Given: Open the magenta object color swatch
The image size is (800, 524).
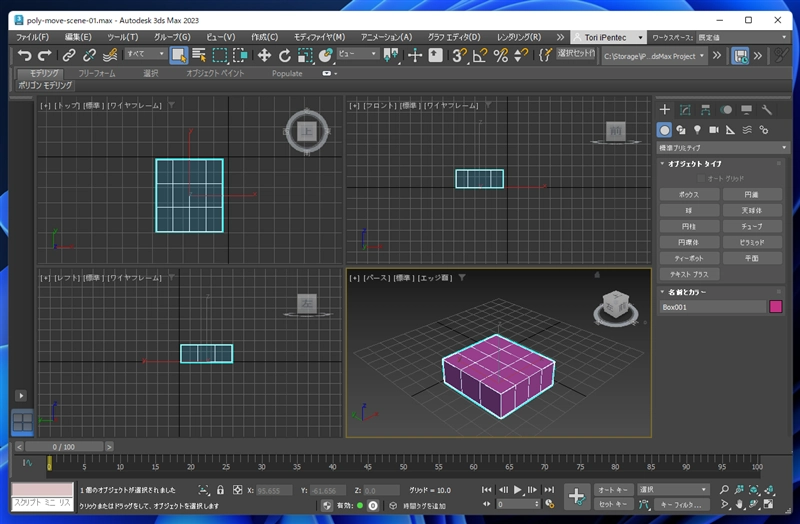Looking at the screenshot, I should pos(776,307).
